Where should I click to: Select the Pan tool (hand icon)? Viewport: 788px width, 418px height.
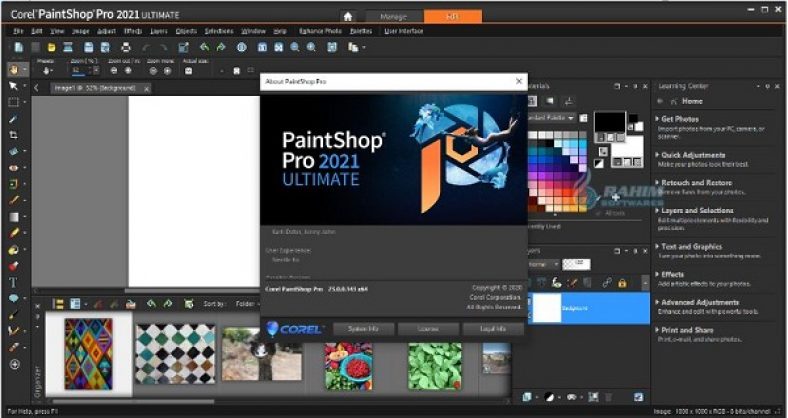(14, 69)
